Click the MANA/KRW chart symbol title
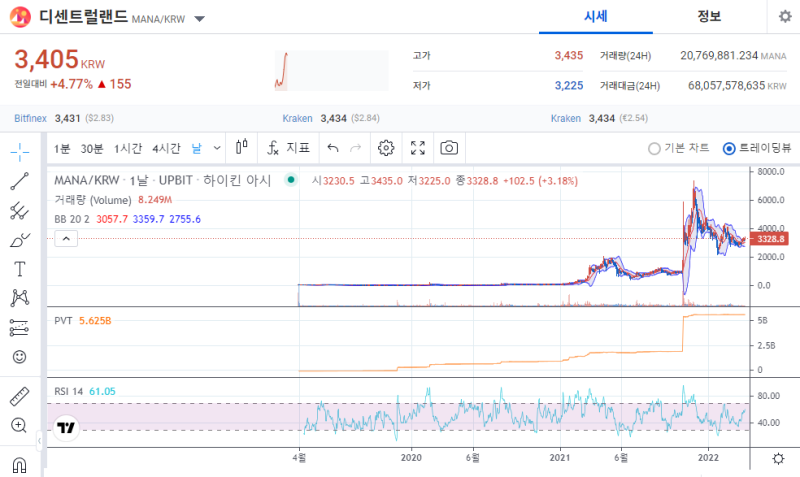This screenshot has width=800, height=477. pyautogui.click(x=87, y=180)
